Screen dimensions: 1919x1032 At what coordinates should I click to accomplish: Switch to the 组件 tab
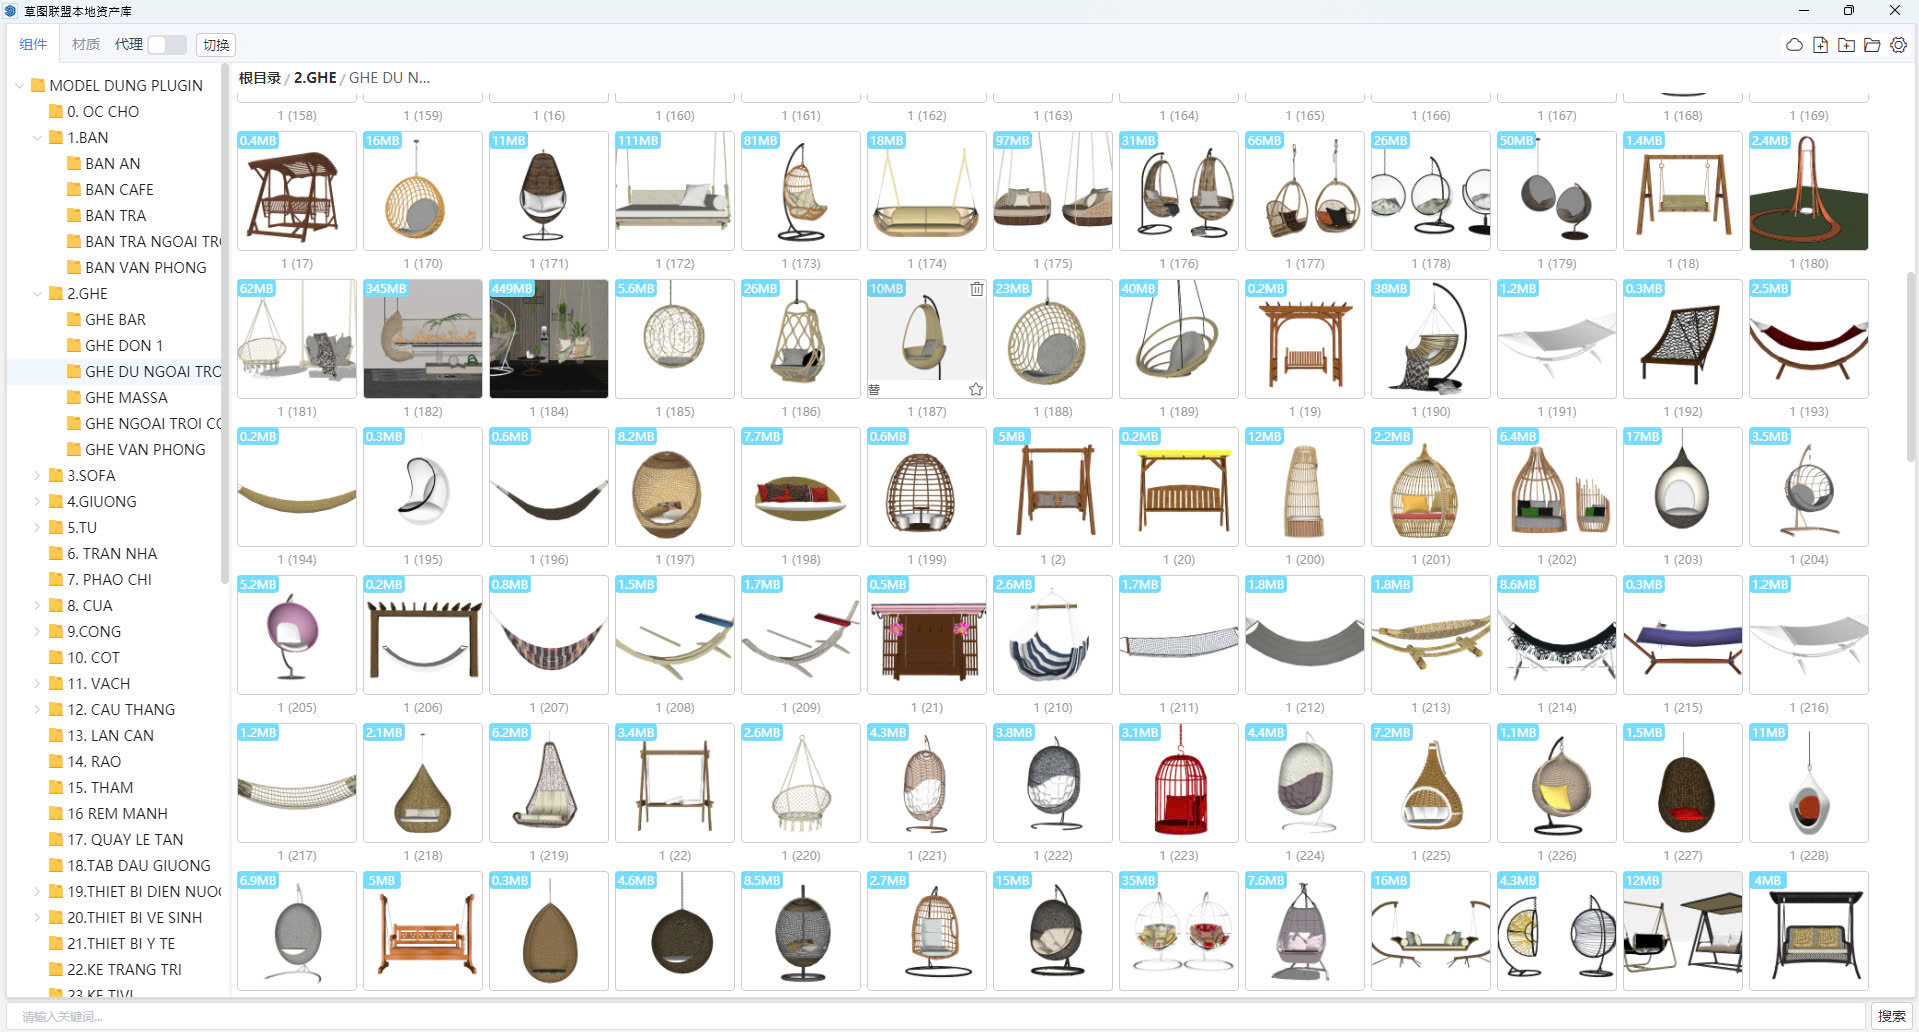tap(33, 45)
